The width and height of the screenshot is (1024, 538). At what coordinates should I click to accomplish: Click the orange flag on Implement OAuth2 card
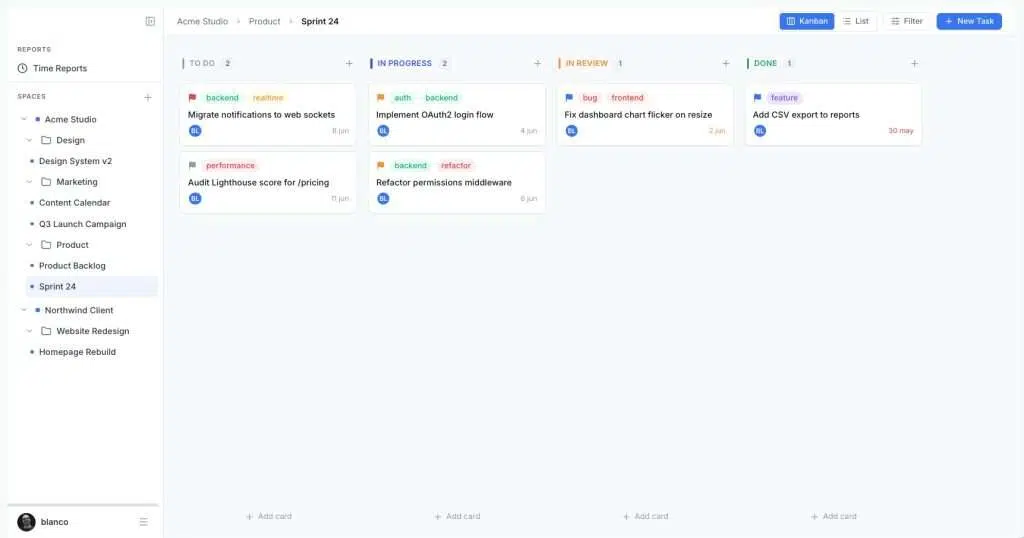[x=380, y=98]
